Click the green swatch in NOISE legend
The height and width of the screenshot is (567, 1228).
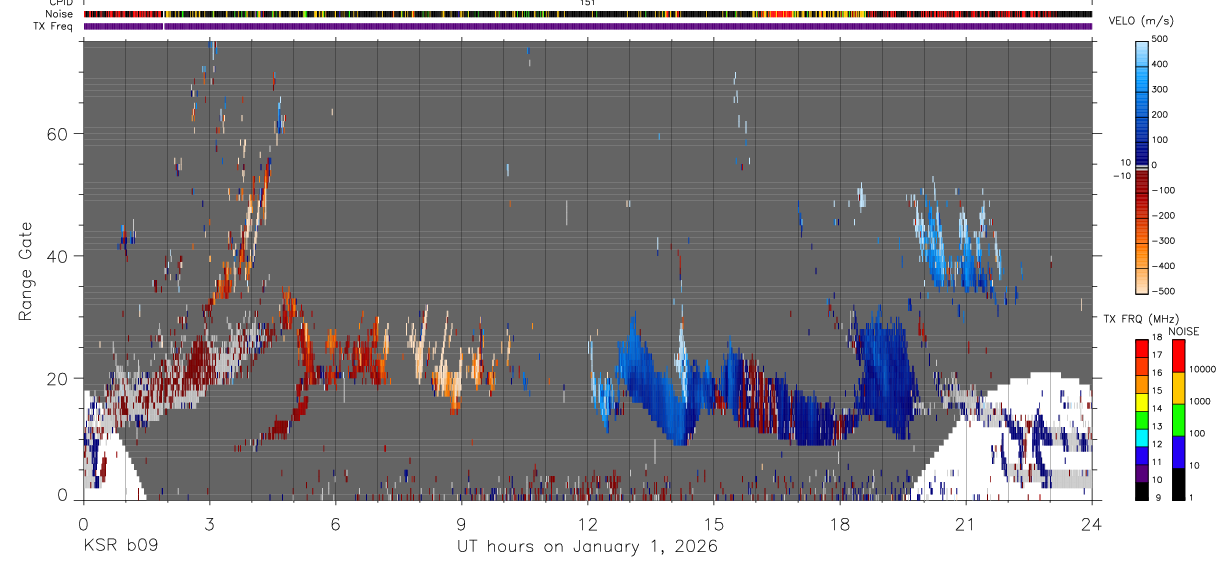[x=1178, y=420]
